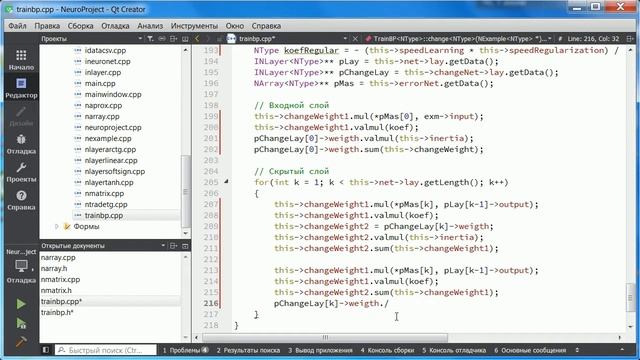Split the Открытые документы panel

173,246
